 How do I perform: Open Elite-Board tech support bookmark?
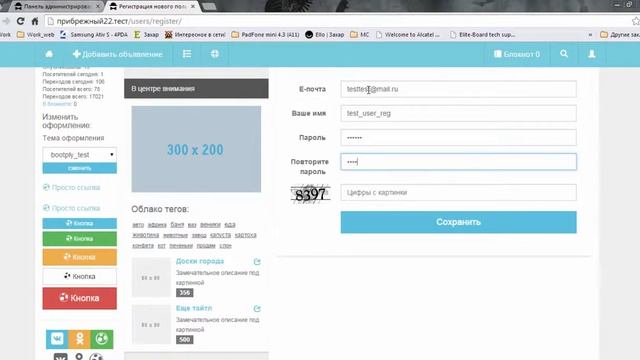(482, 35)
